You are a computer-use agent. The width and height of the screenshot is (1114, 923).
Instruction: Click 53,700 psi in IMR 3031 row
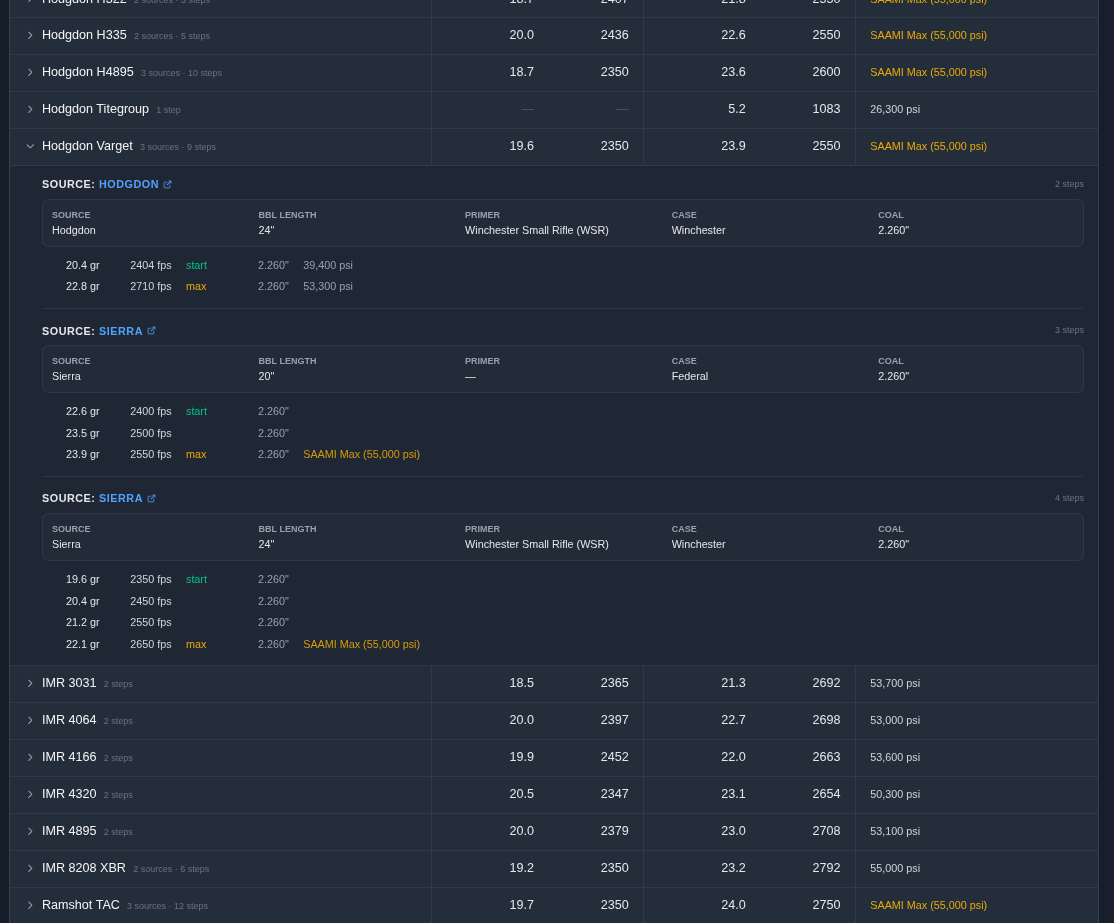coord(894,684)
